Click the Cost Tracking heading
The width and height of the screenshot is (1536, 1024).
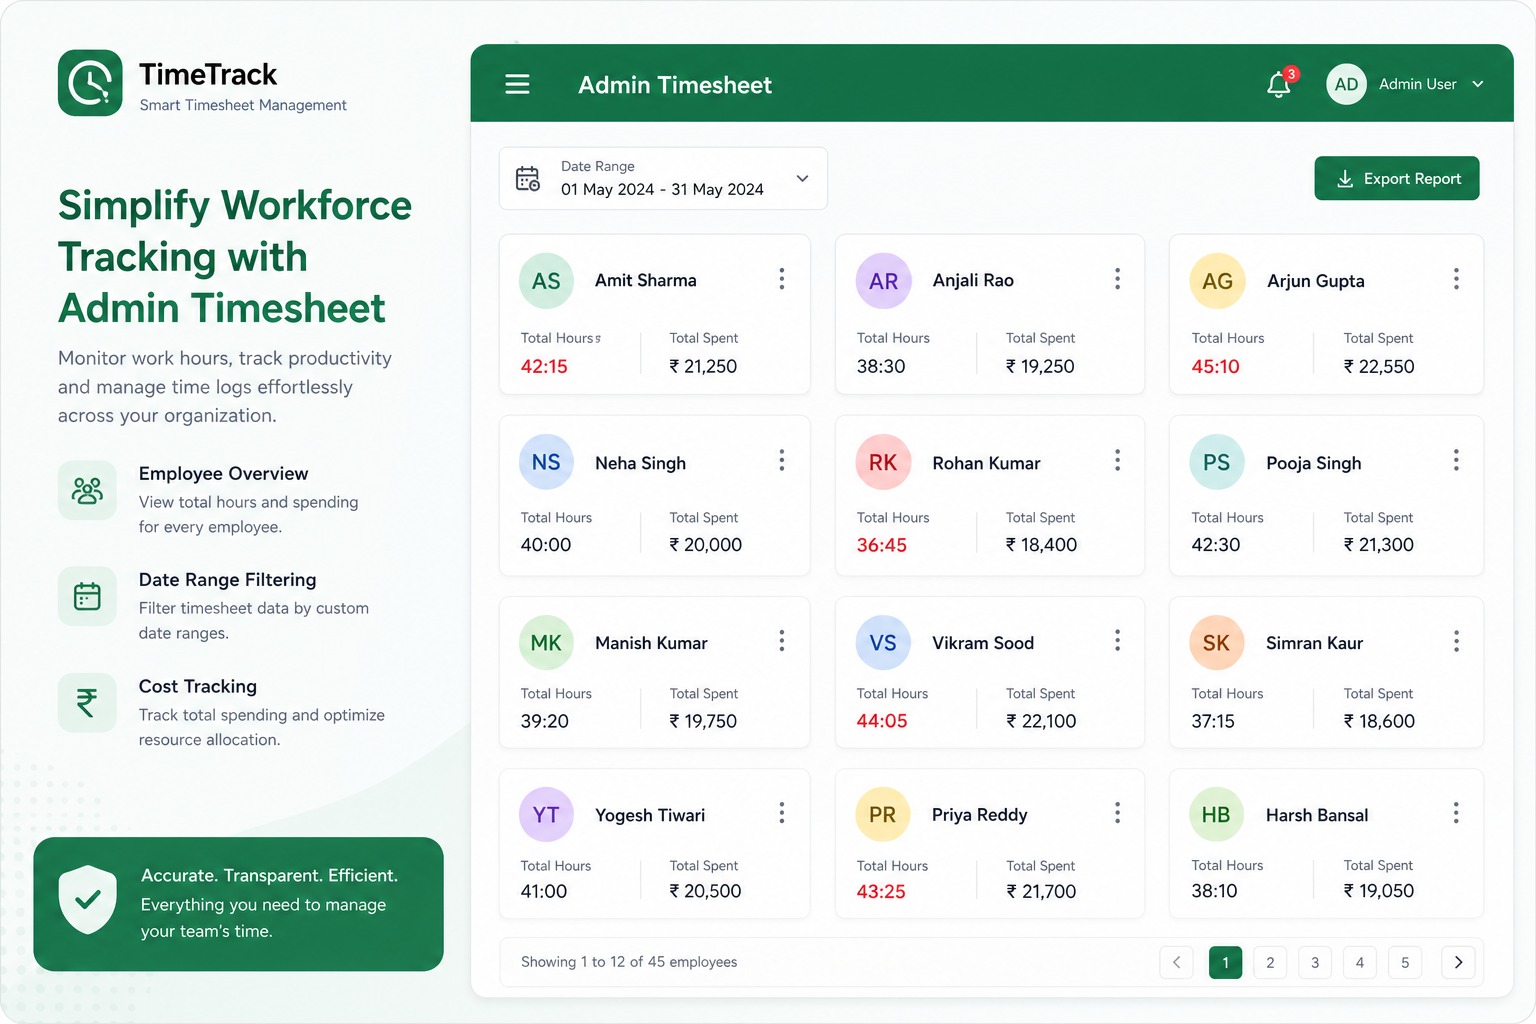point(198,686)
